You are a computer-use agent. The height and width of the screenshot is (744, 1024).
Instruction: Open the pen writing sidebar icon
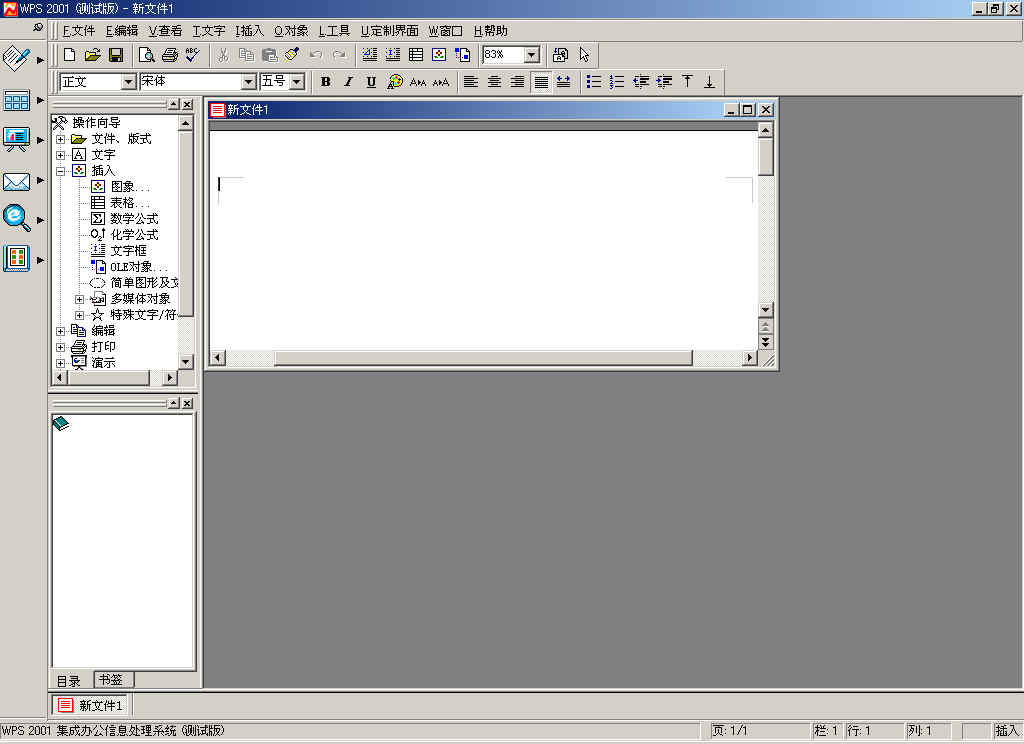tap(16, 59)
